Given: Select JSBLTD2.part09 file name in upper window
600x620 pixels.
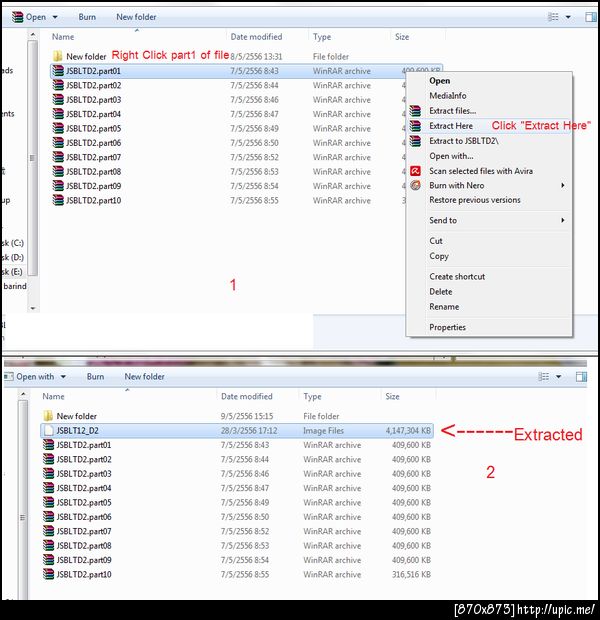Looking at the screenshot, I should click(x=93, y=186).
